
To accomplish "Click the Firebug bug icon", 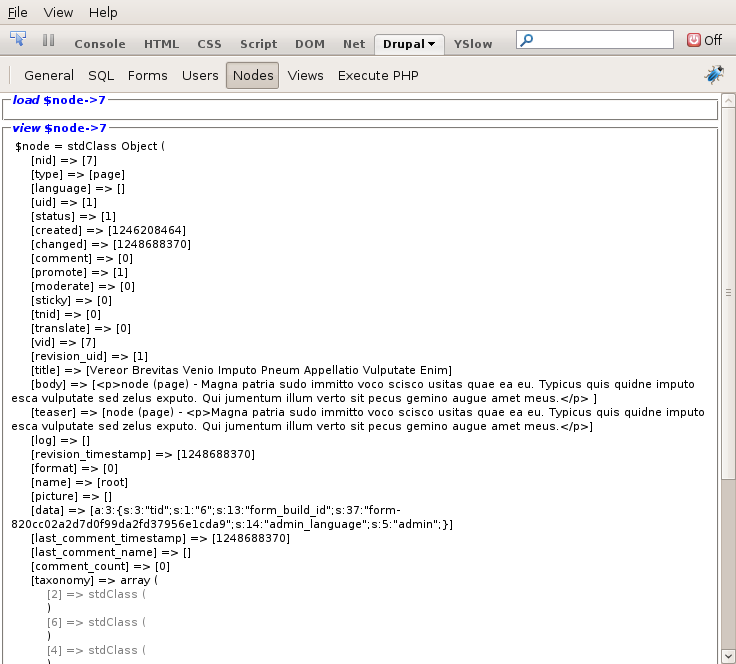I will pyautogui.click(x=714, y=75).
